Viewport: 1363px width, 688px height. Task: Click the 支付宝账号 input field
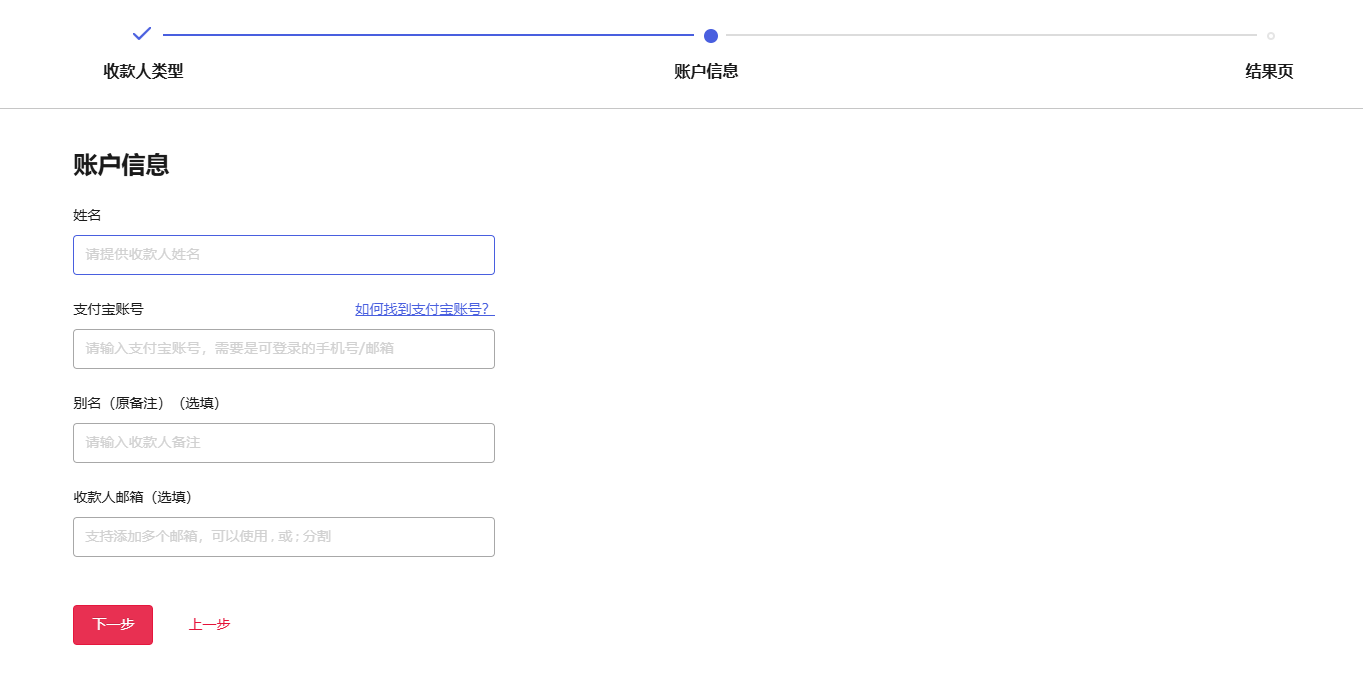pos(284,349)
